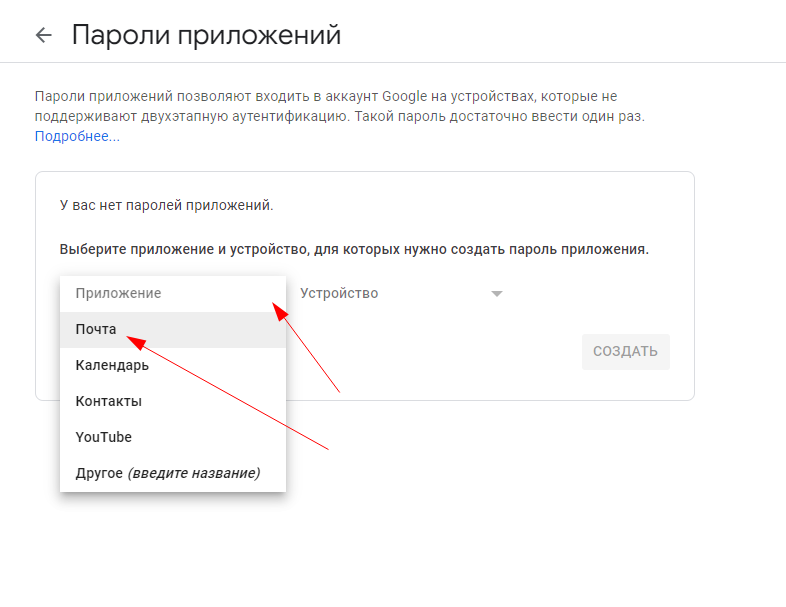This screenshot has height=607, width=786.
Task: Click the 'У вас нет паролей приложений' message
Action: pyautogui.click(x=166, y=205)
